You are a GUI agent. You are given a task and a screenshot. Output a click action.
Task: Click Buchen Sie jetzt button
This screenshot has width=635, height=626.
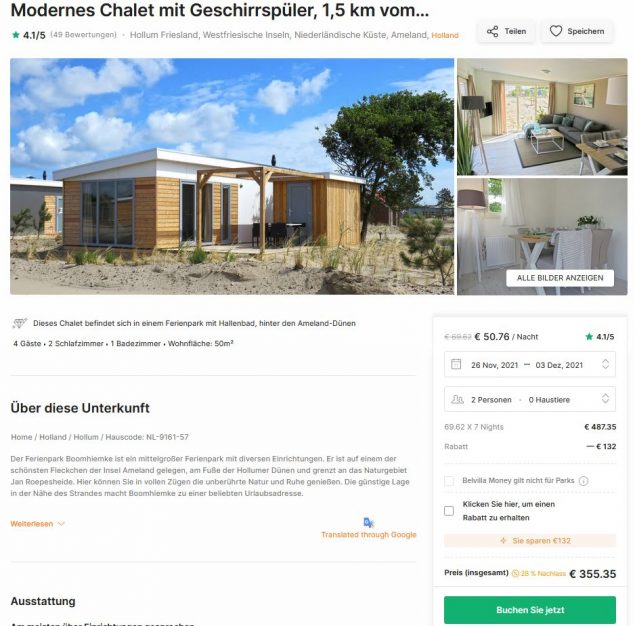(x=530, y=610)
